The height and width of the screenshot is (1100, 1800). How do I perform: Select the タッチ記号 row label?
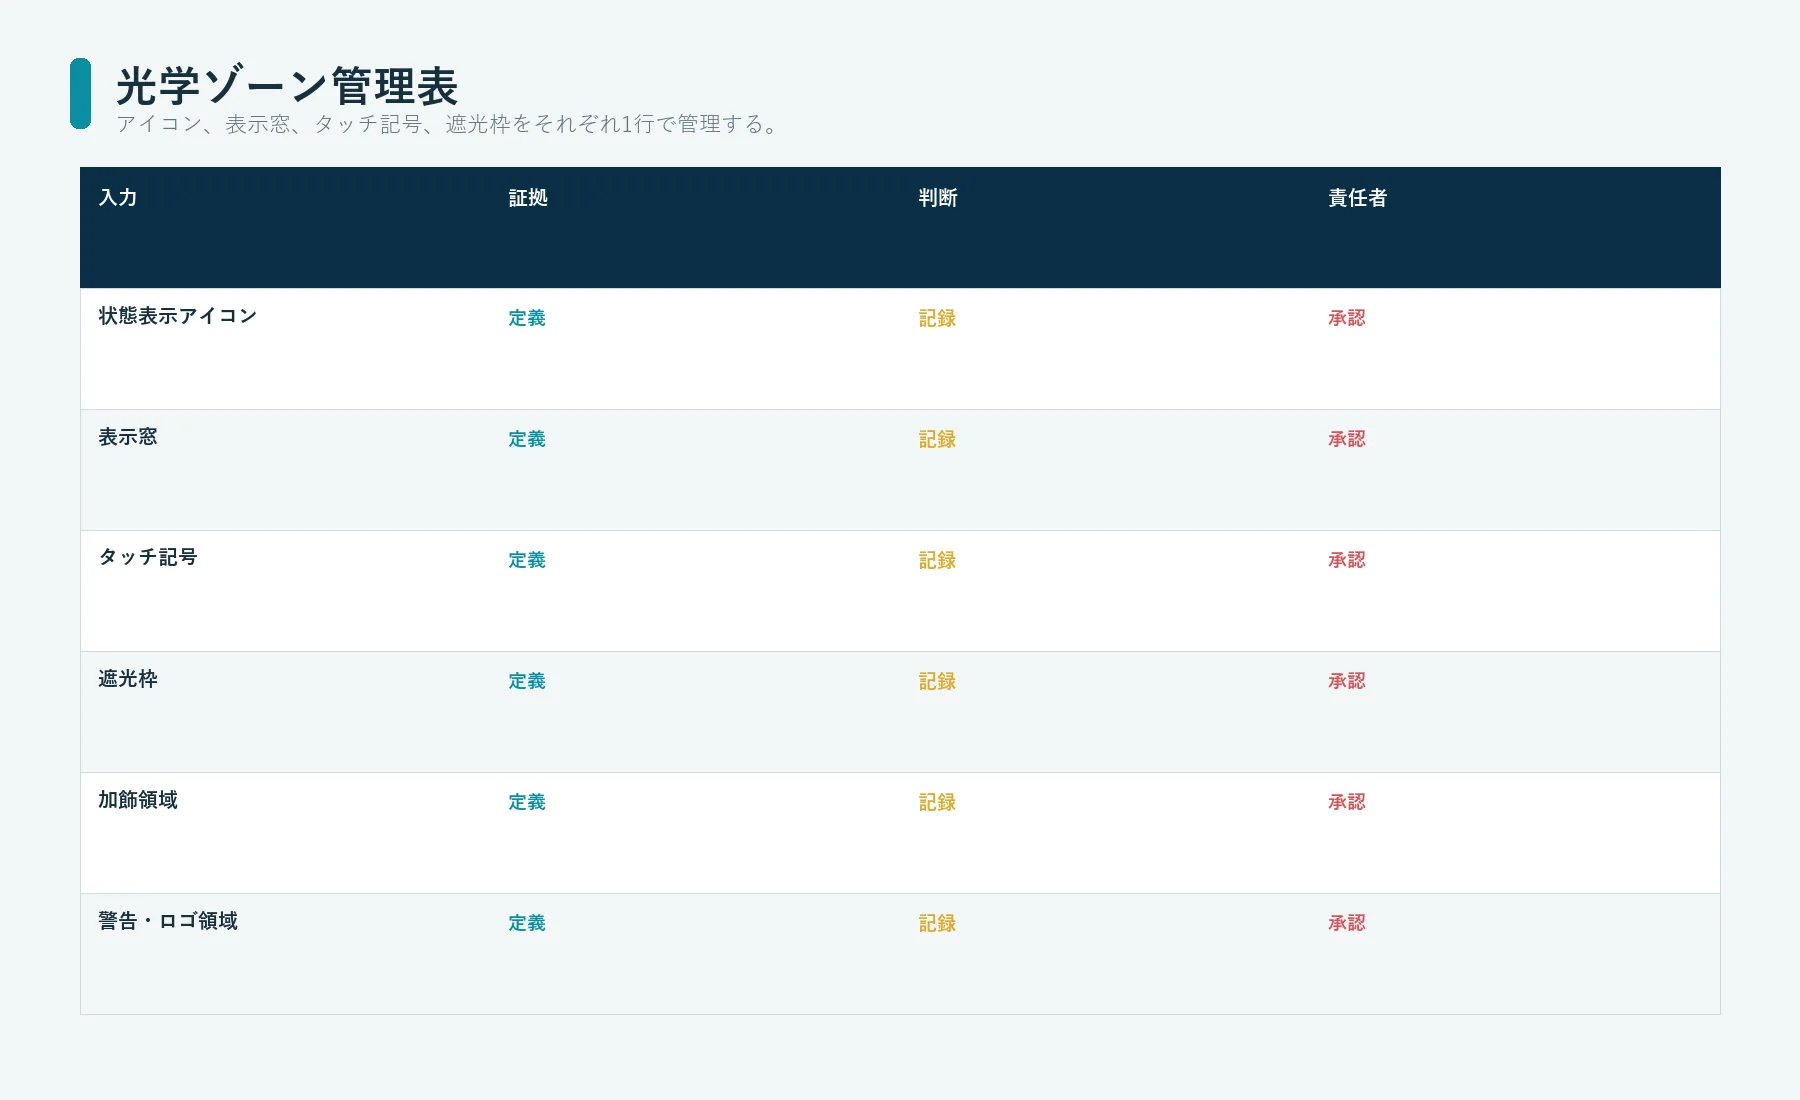148,557
